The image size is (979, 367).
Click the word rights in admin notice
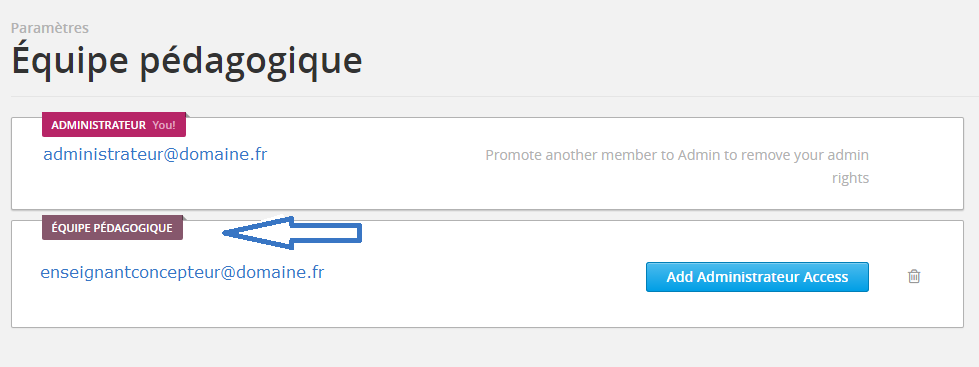(850, 178)
